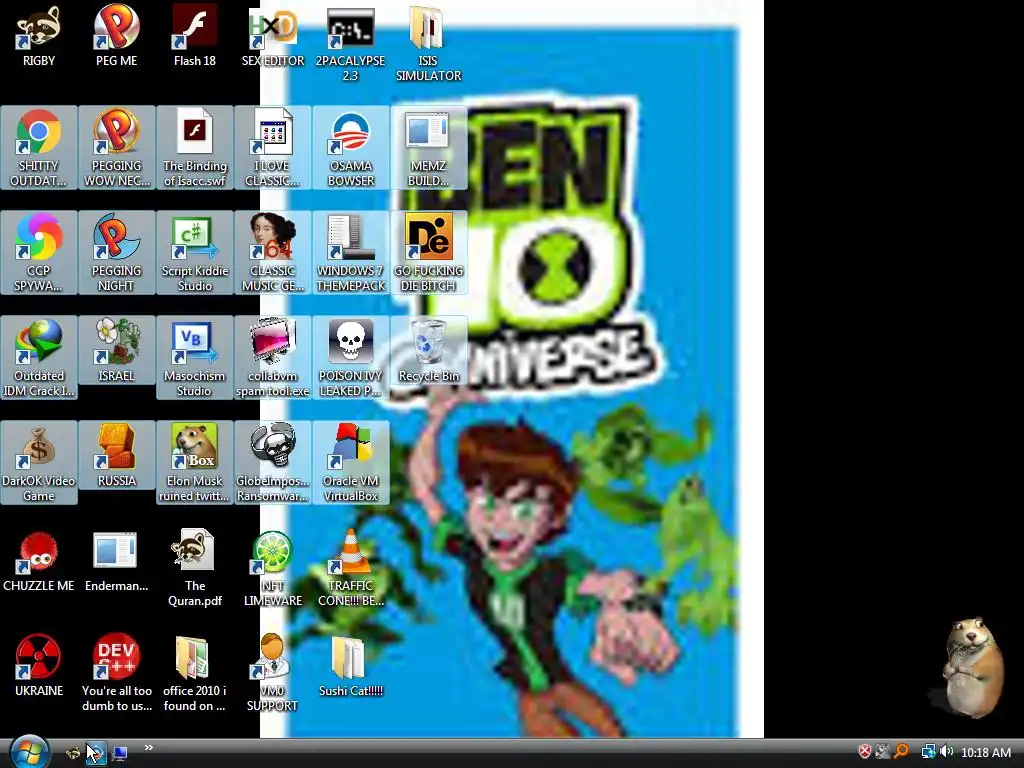The width and height of the screenshot is (1024, 768).
Task: Open the NFT LIMEWARE lime shortcut
Action: tap(272, 568)
